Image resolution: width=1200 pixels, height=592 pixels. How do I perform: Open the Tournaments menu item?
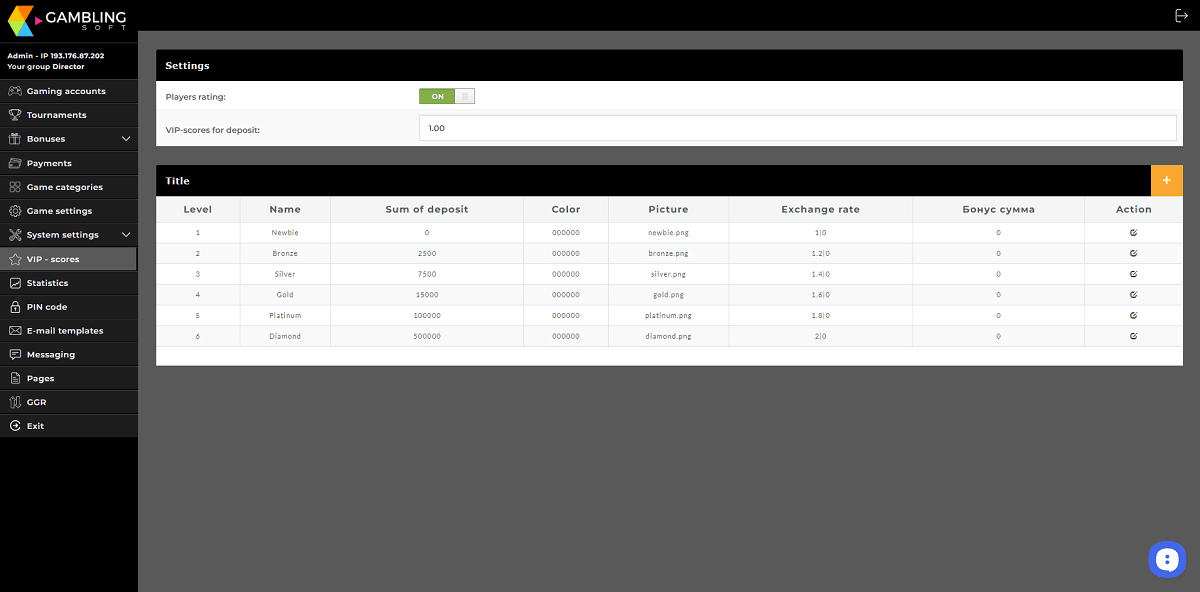pyautogui.click(x=68, y=115)
